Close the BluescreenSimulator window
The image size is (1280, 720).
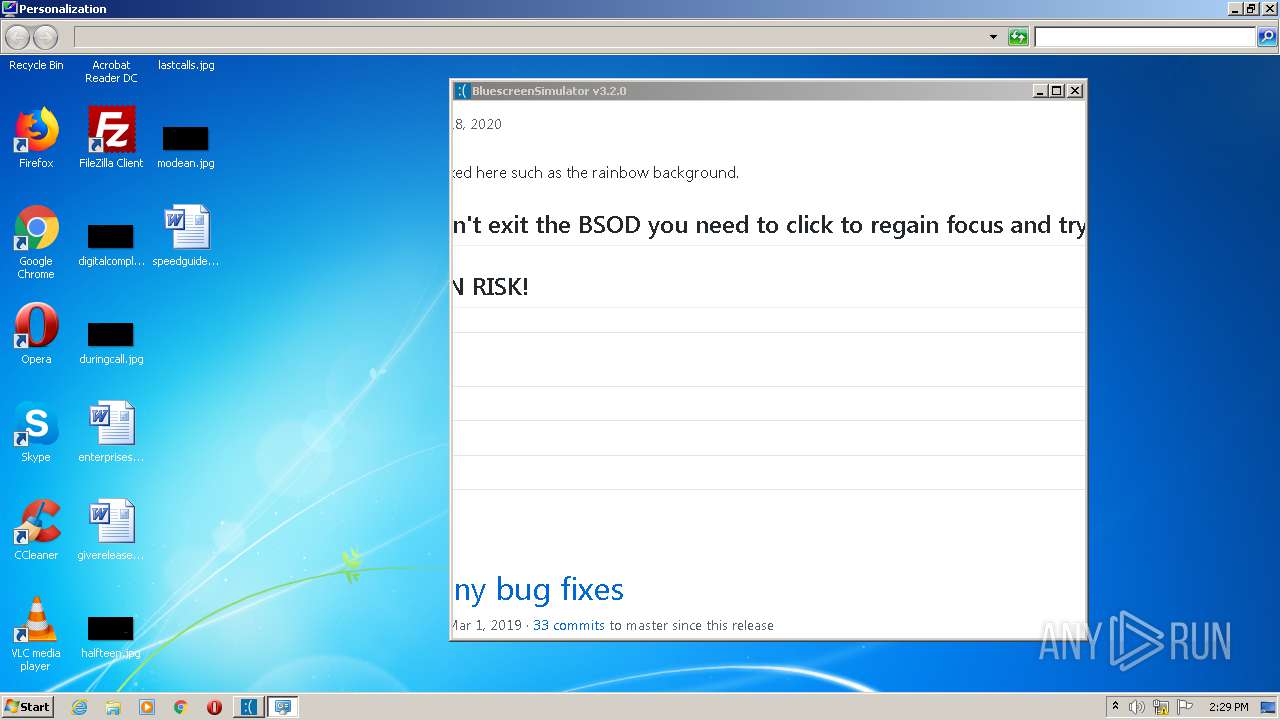pos(1075,91)
